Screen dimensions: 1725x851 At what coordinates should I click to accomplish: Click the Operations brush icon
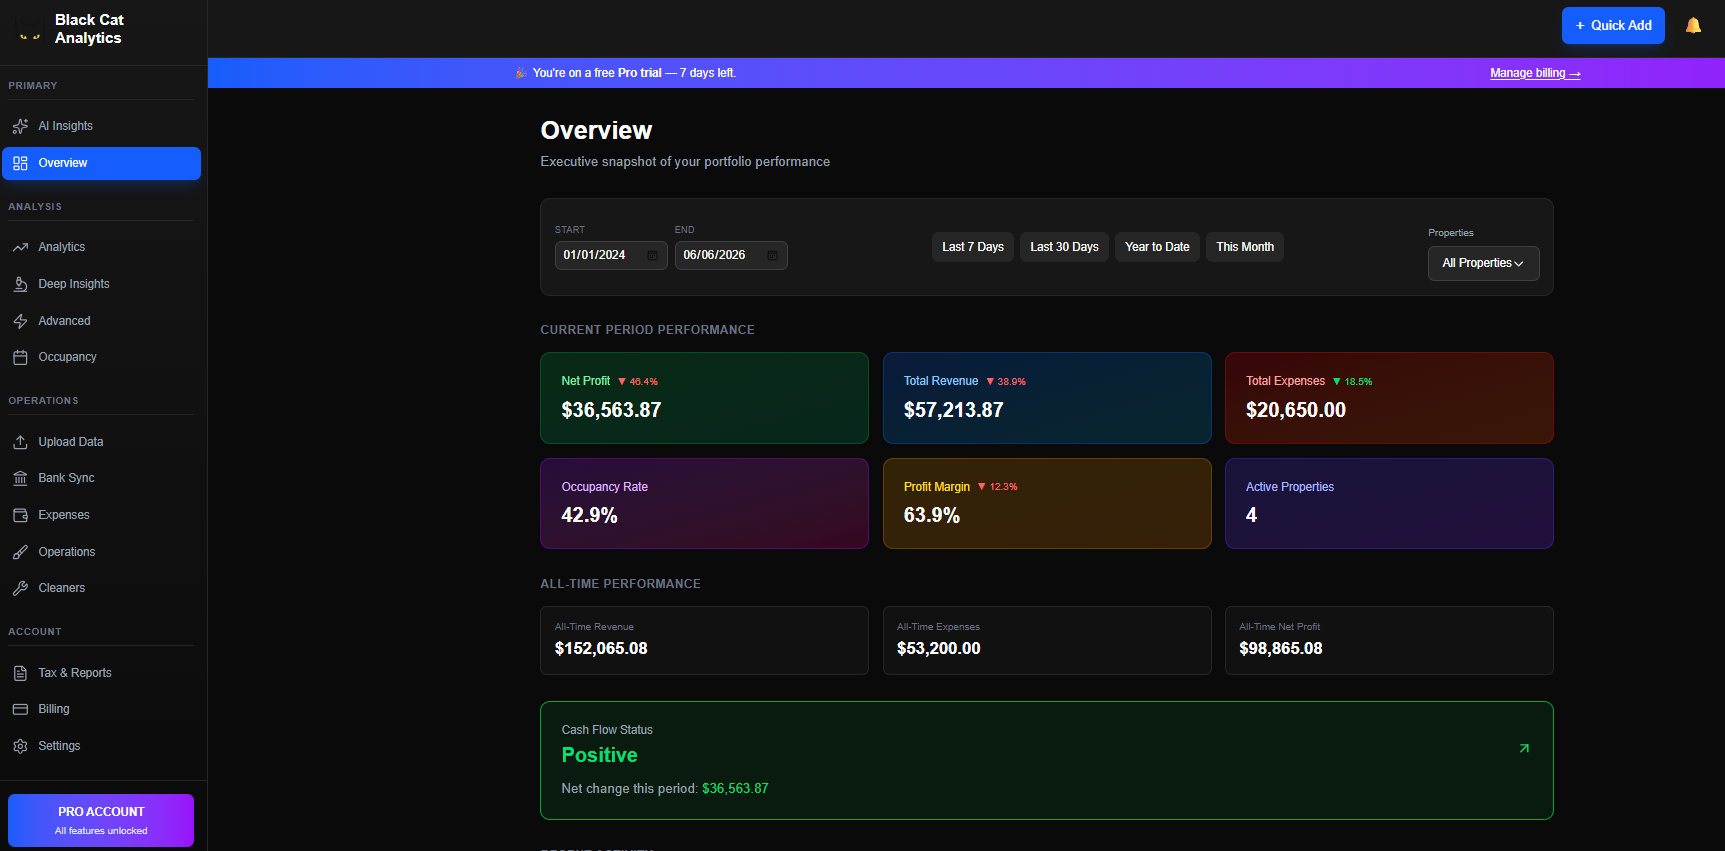(20, 552)
